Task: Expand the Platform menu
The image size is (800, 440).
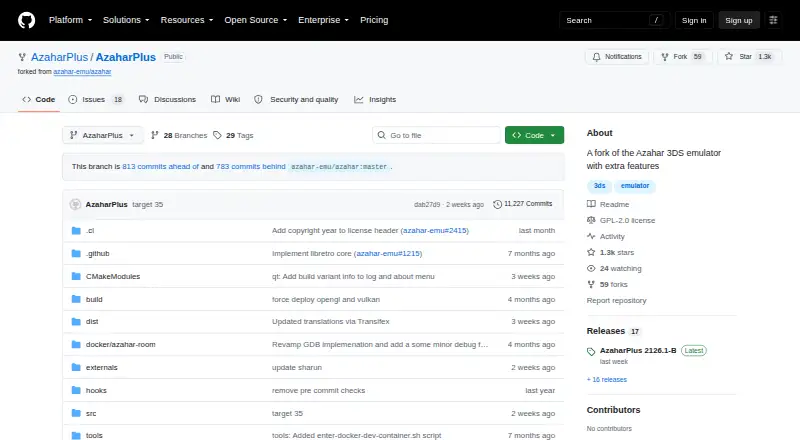Action: [x=70, y=20]
